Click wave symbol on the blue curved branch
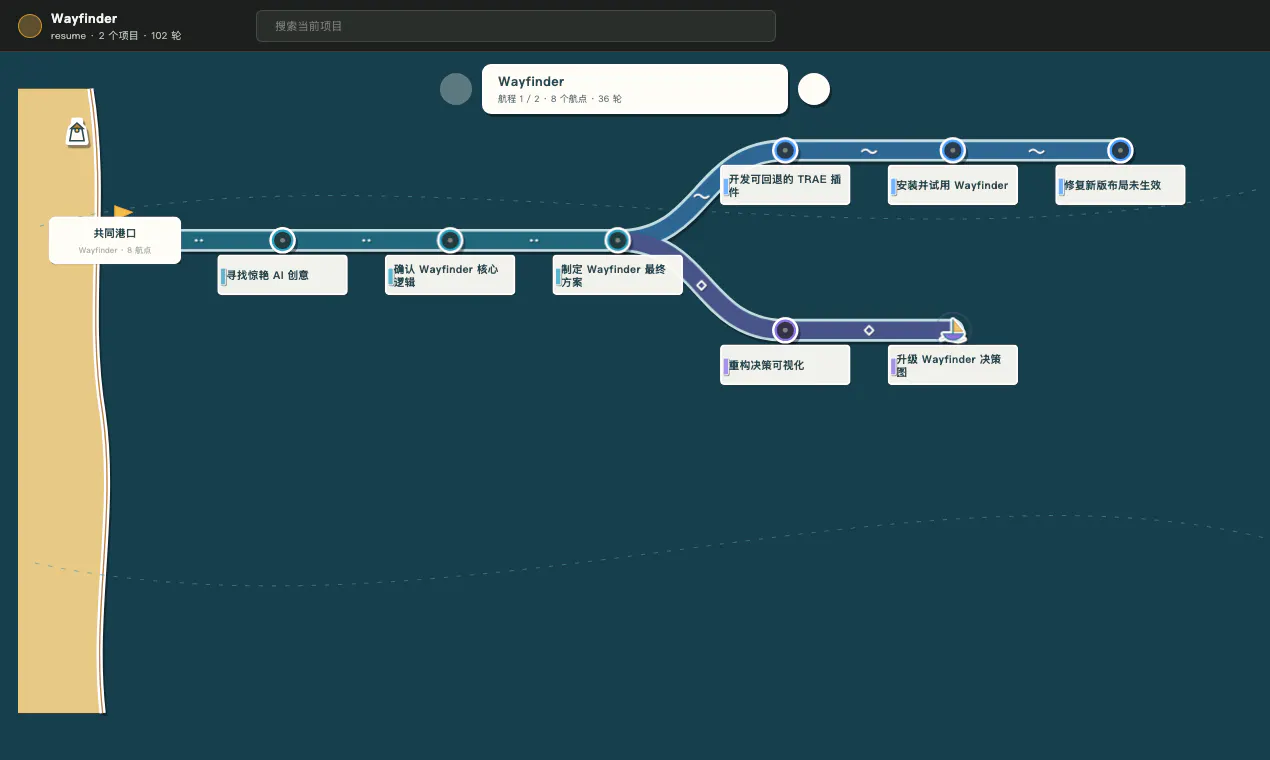The image size is (1270, 760). [x=701, y=196]
